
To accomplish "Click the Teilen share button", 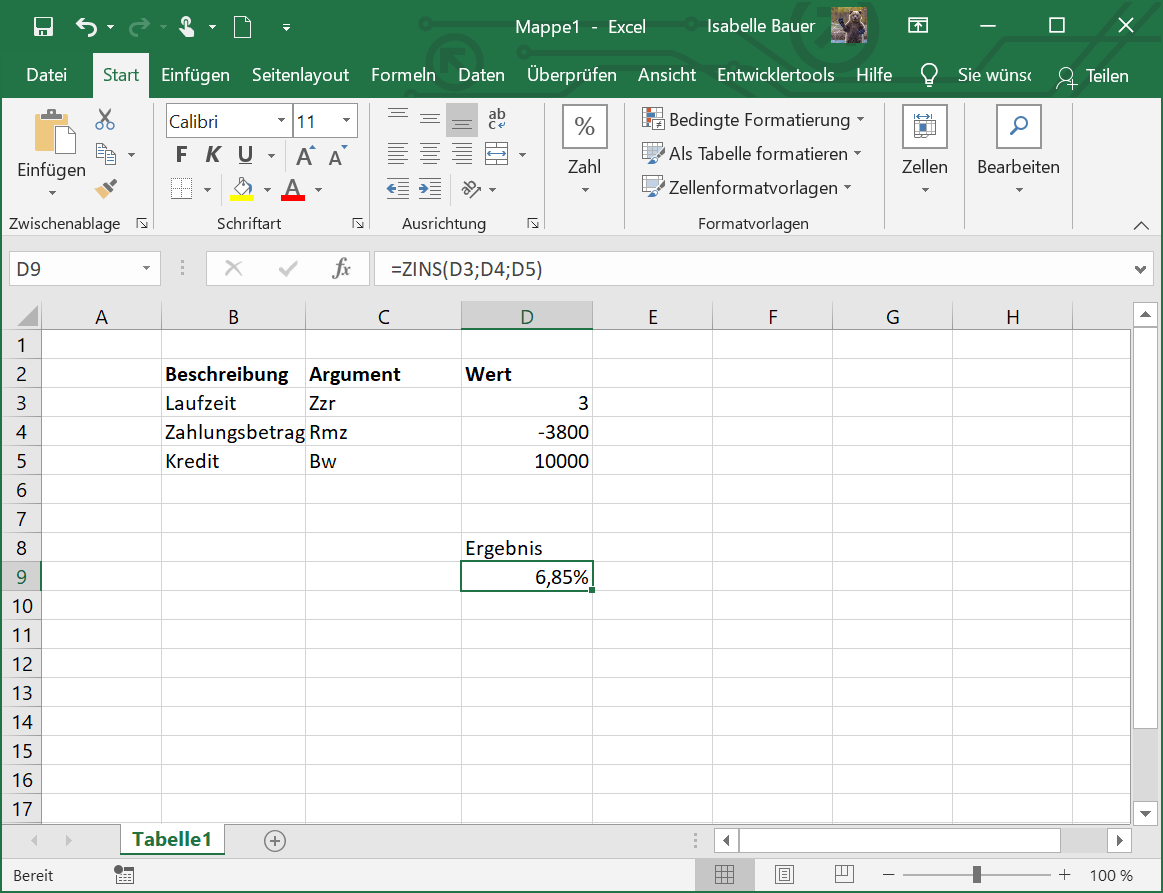I will pyautogui.click(x=1093, y=76).
